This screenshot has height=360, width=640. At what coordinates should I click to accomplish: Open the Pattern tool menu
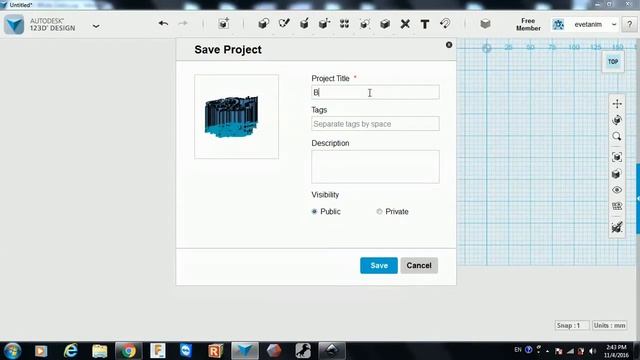[344, 24]
